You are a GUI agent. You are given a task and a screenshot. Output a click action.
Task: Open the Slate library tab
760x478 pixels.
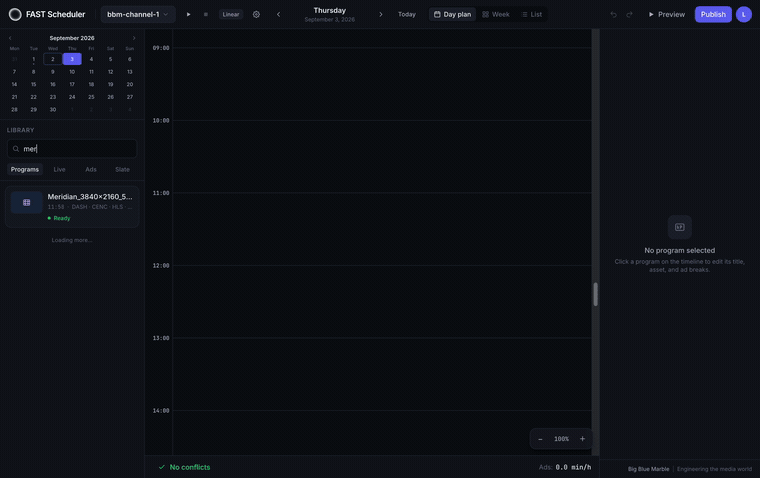(122, 169)
